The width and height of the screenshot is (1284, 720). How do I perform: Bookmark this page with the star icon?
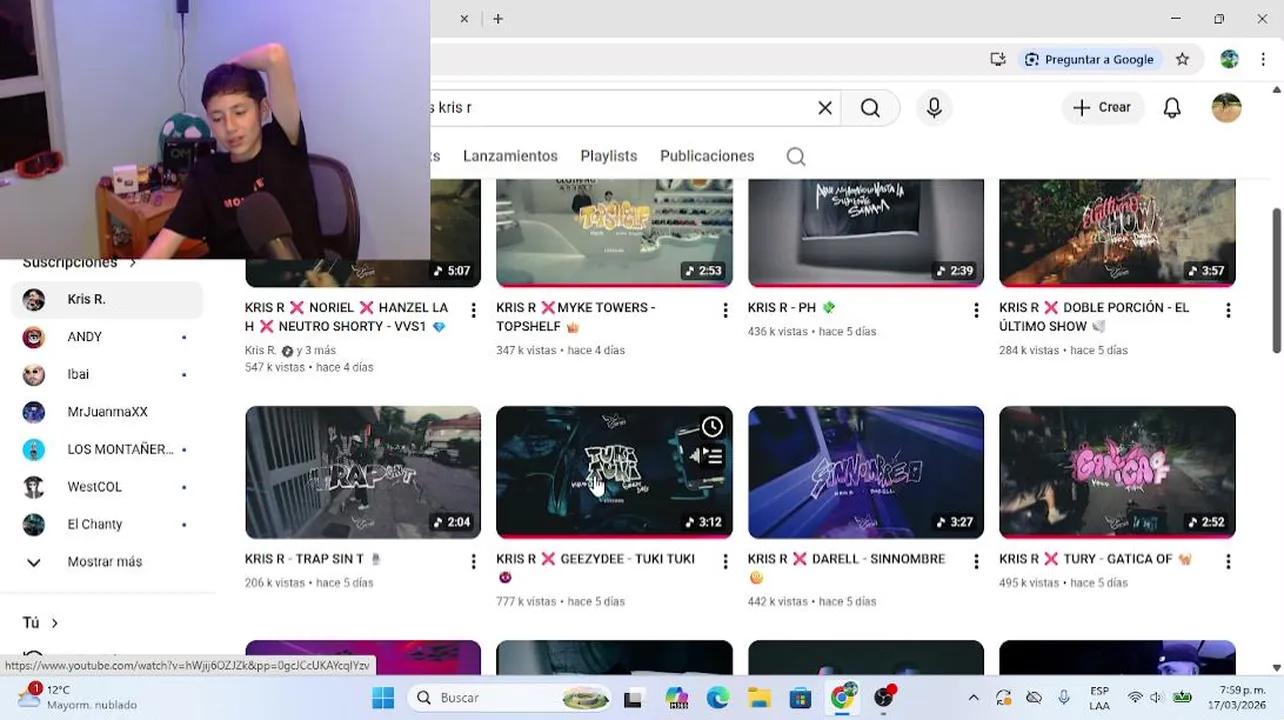pyautogui.click(x=1183, y=59)
